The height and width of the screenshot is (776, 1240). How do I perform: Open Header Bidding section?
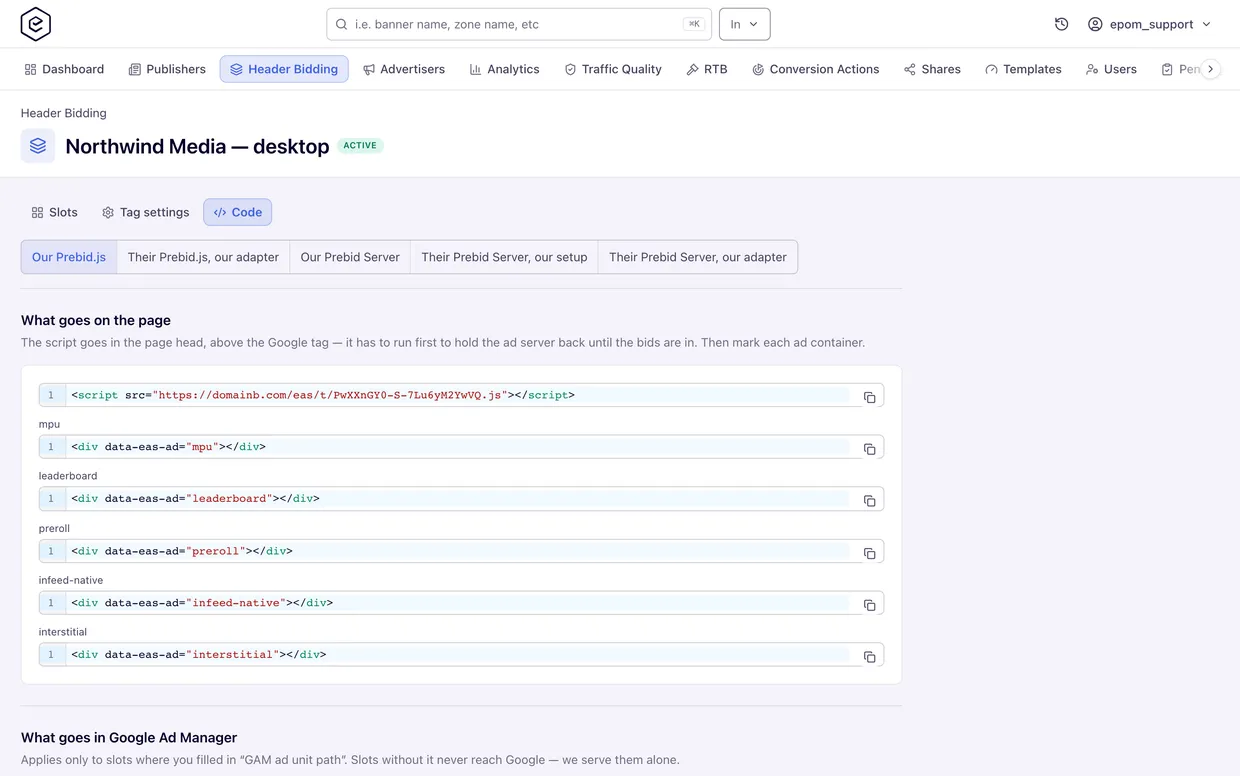point(284,69)
